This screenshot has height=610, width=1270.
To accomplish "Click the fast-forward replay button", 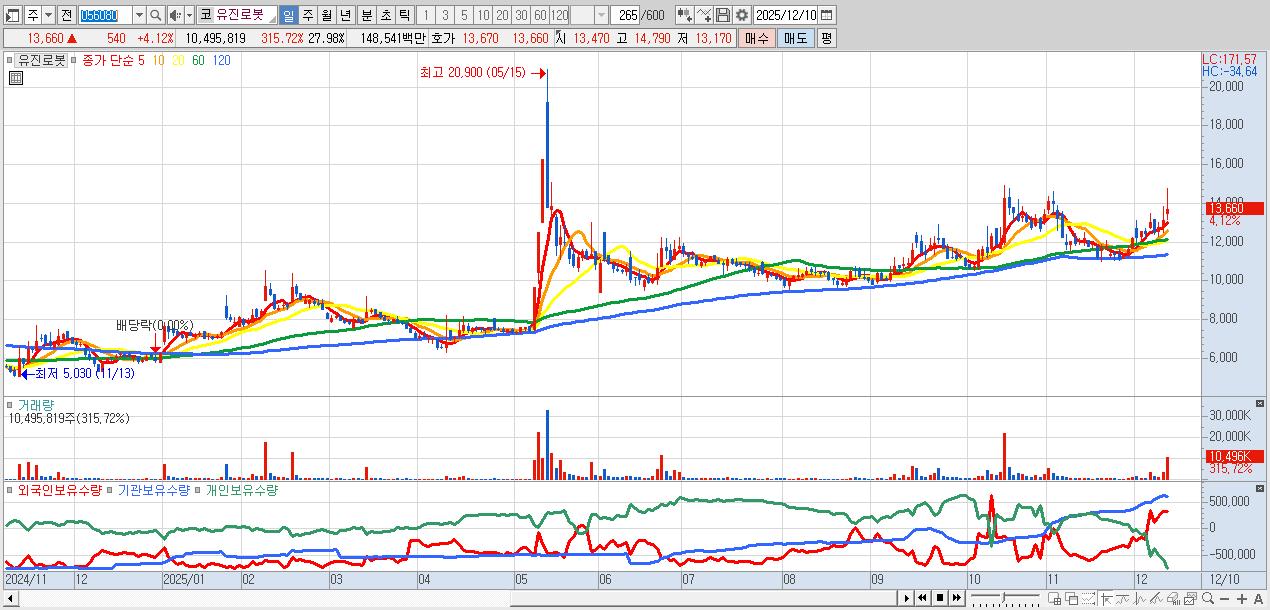I will [x=957, y=598].
